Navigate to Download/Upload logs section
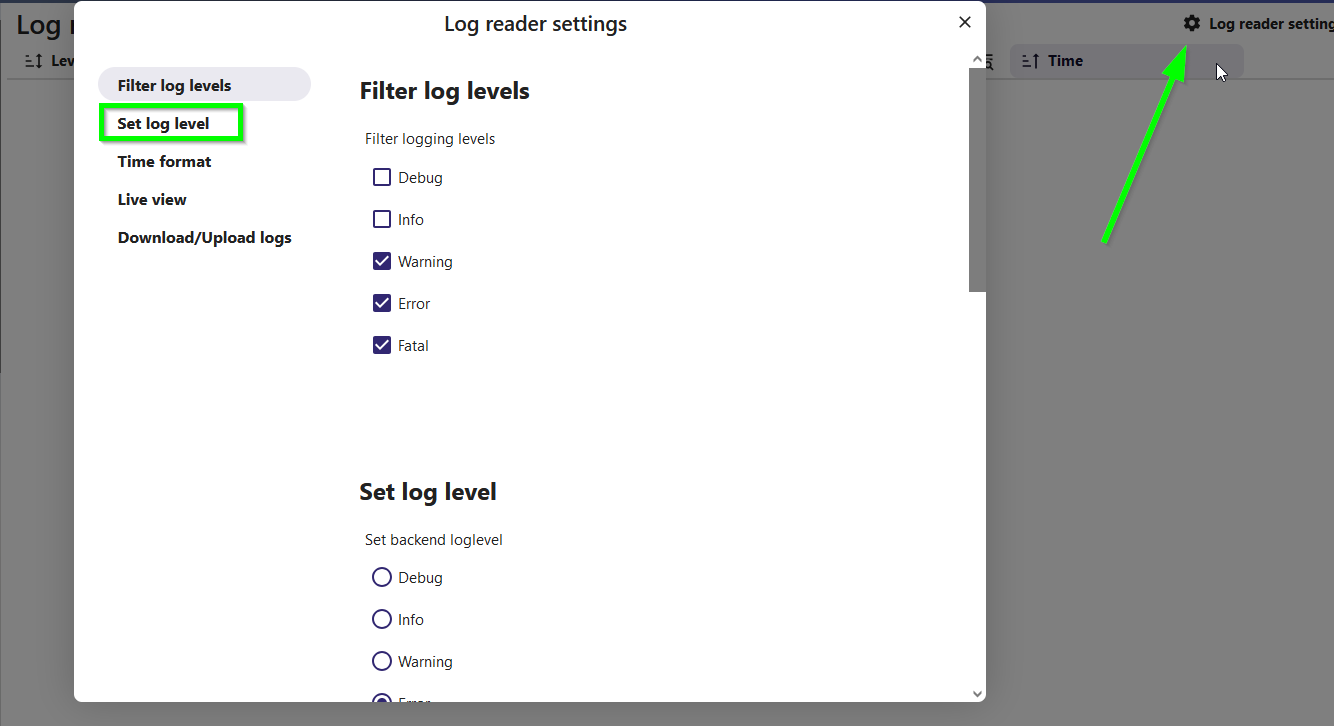1334x726 pixels. coord(205,238)
